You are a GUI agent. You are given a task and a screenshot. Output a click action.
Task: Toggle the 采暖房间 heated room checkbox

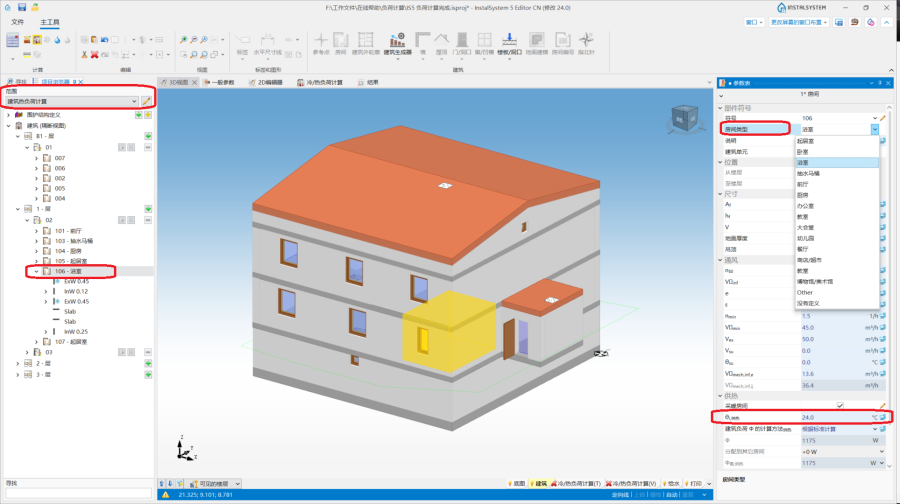839,405
